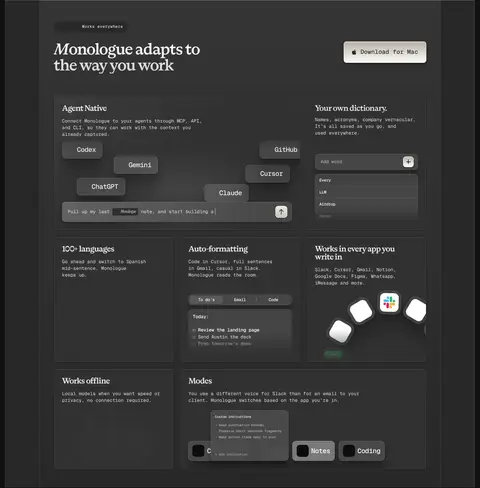The image size is (480, 488).
Task: Click the '100+ languages' heading
Action: (88, 249)
